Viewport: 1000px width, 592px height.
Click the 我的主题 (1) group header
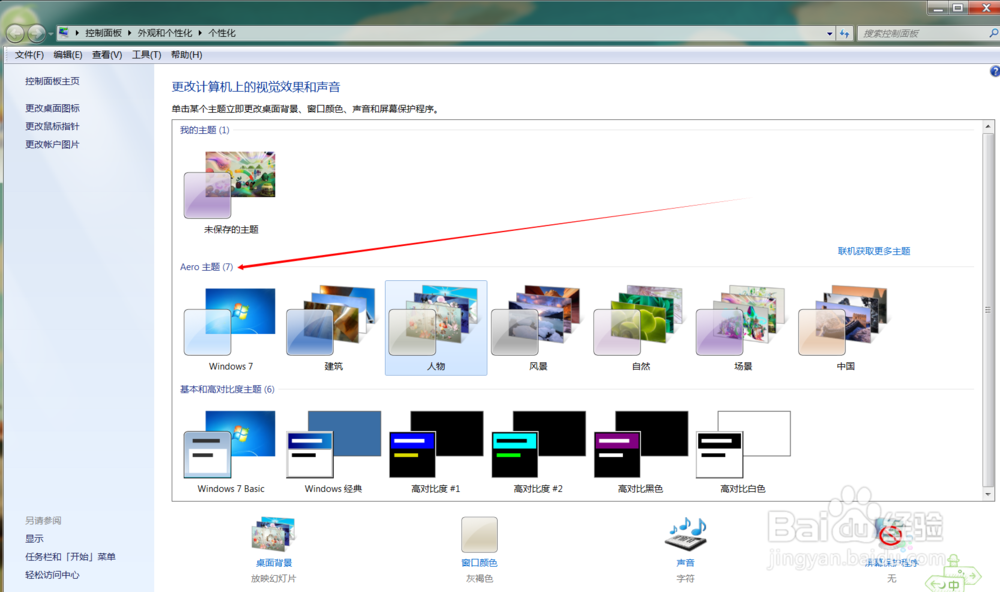pyautogui.click(x=204, y=130)
